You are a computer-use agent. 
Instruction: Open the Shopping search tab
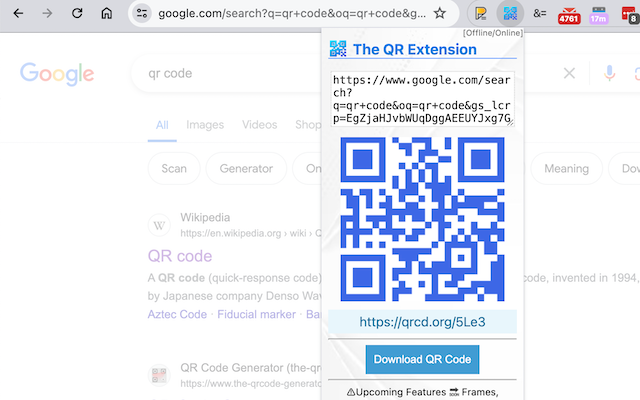[308, 125]
